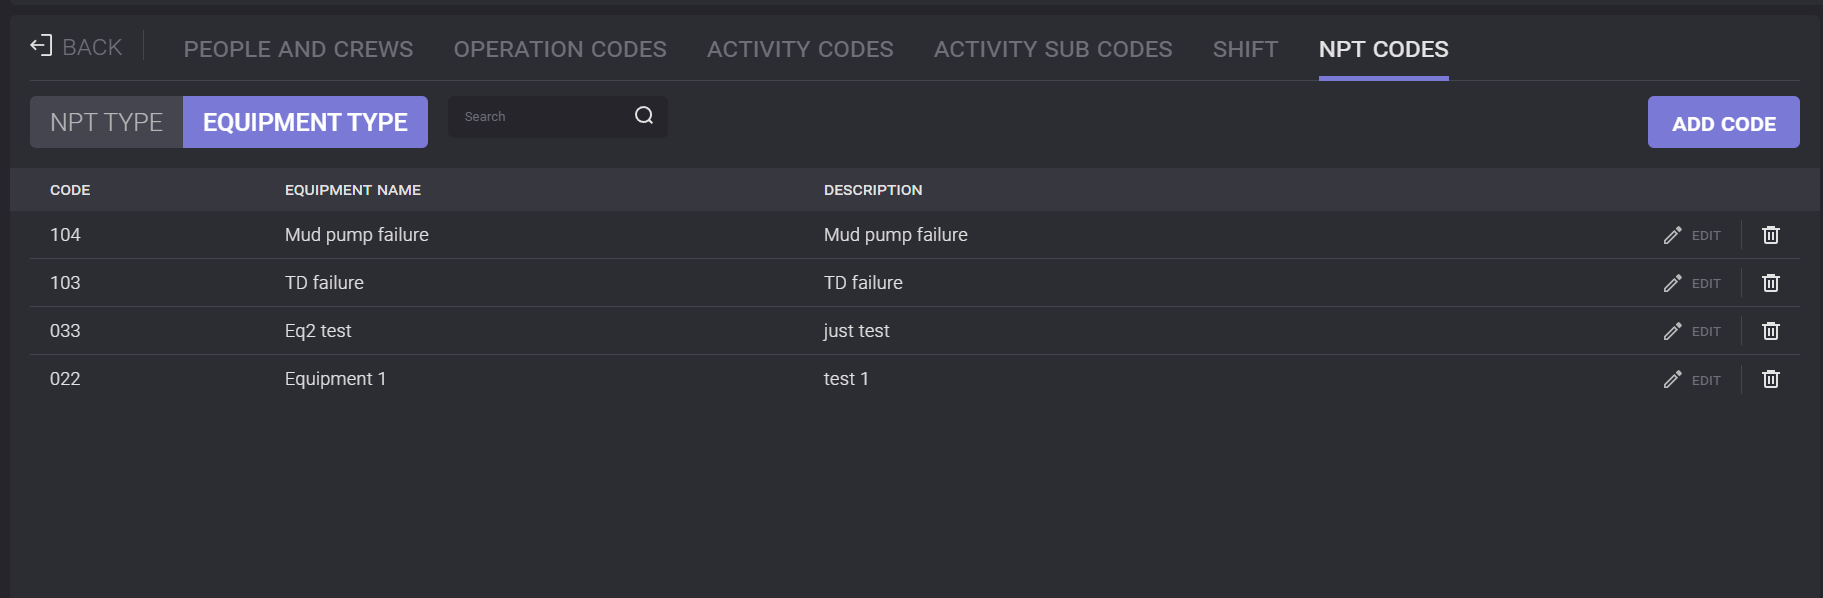The image size is (1823, 598).
Task: Remove Equipment 1 using trash icon
Action: pyautogui.click(x=1770, y=379)
